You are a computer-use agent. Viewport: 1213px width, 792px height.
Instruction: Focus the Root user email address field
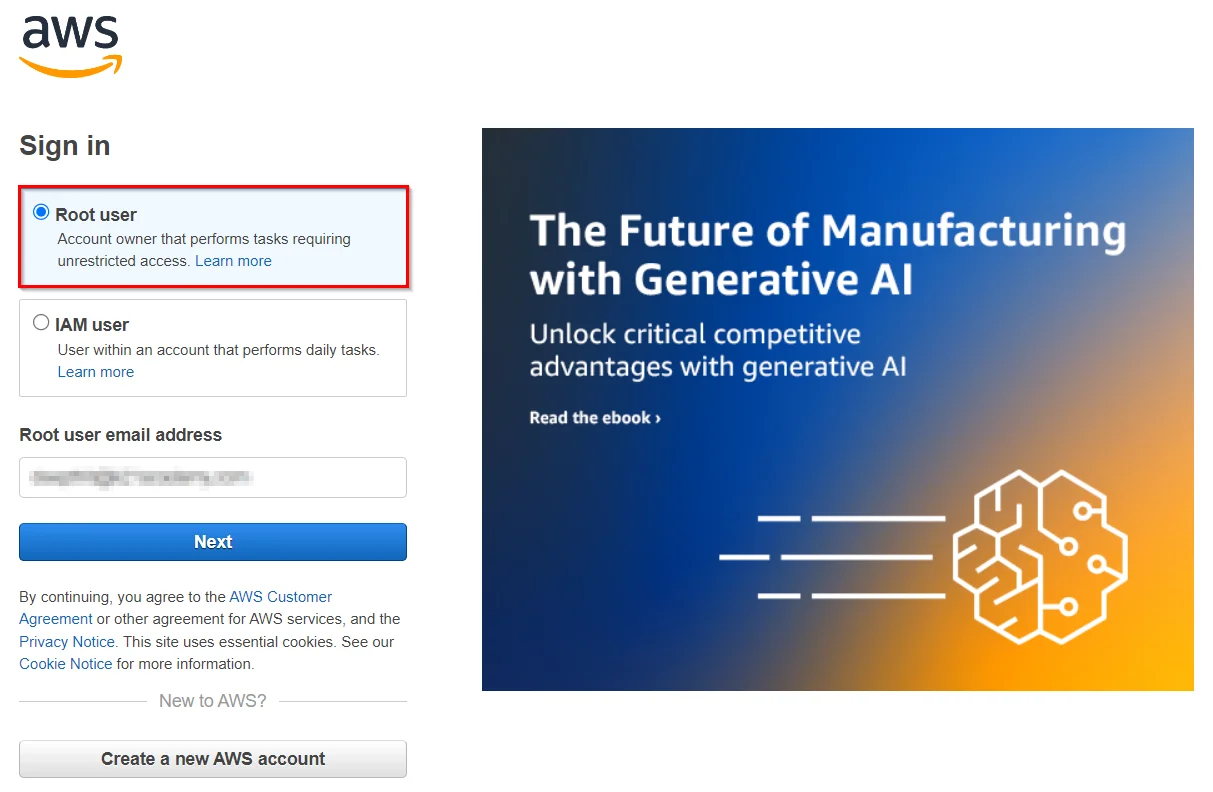(213, 477)
